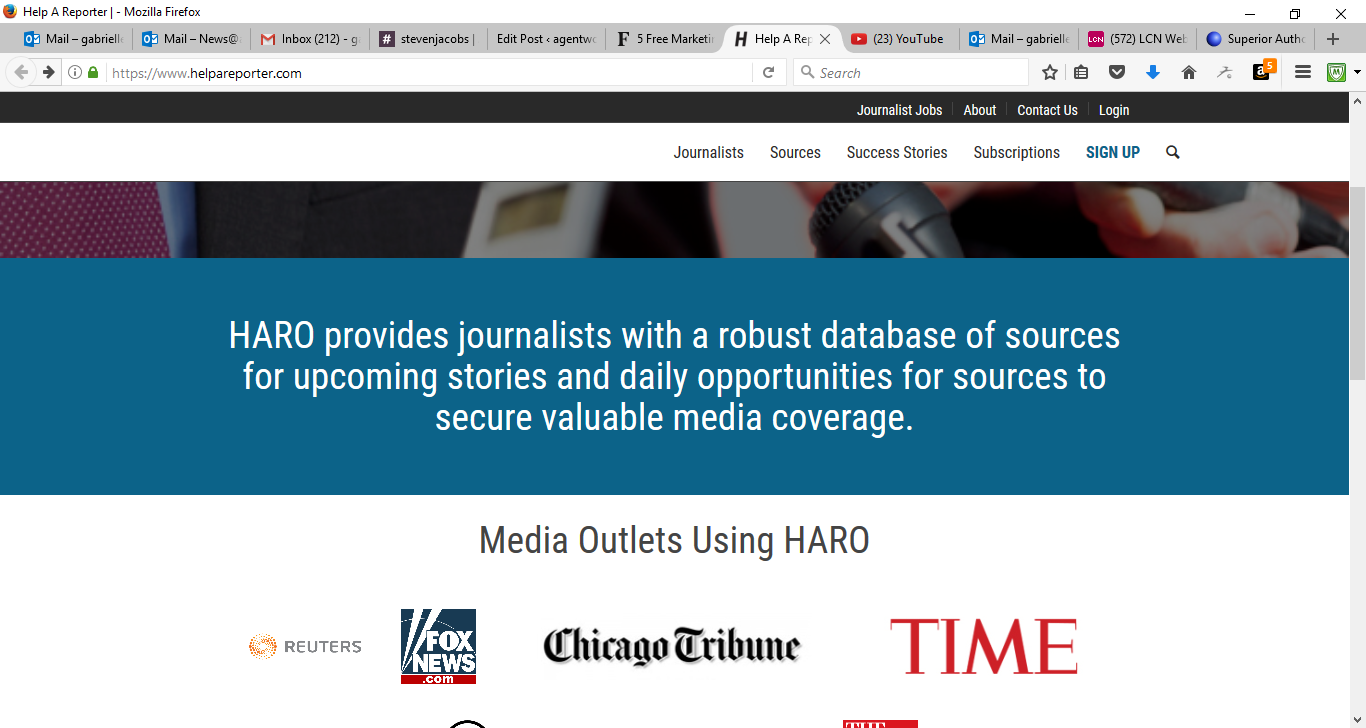Switch to the (23) YouTube tab

(899, 39)
